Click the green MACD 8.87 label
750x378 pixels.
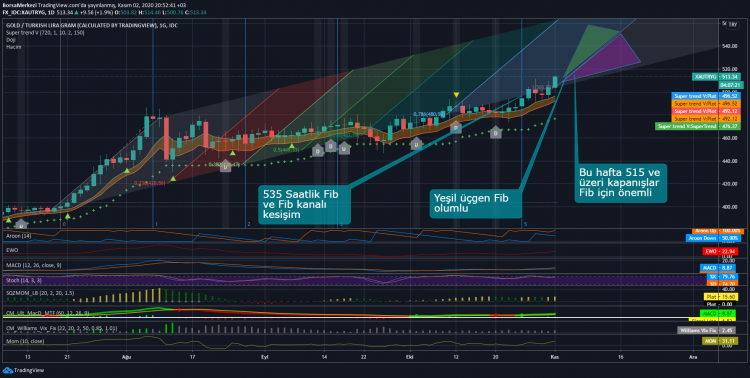tap(717, 313)
